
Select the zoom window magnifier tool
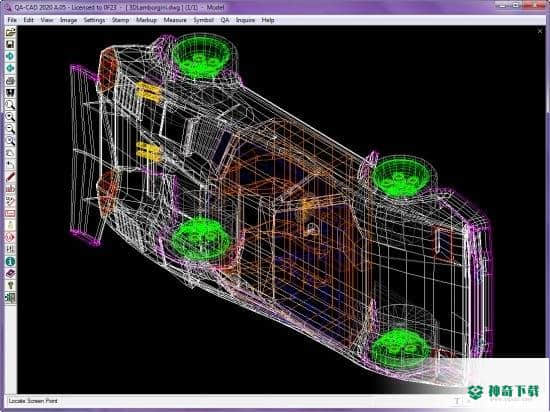[11, 104]
